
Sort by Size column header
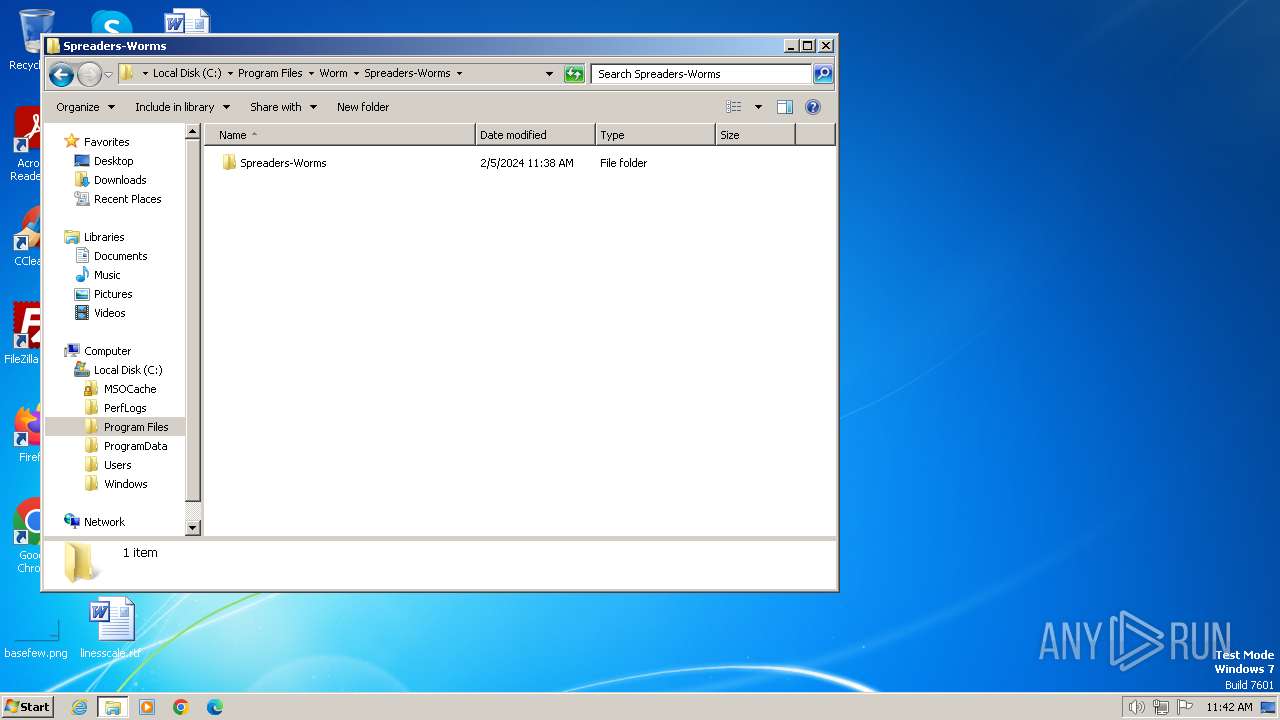(755, 135)
